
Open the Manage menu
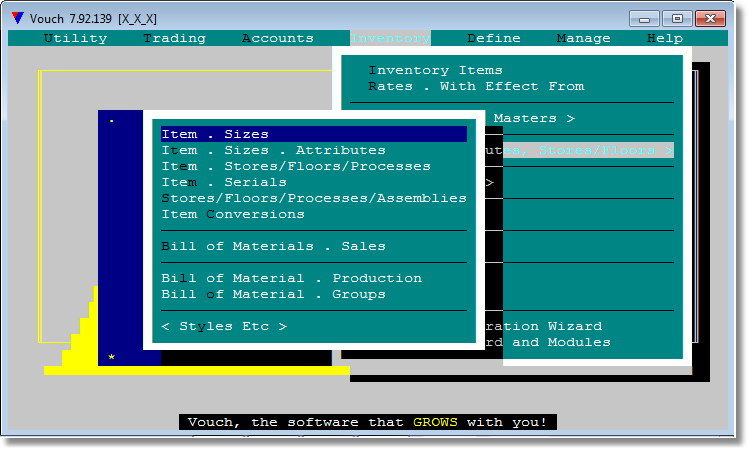583,38
